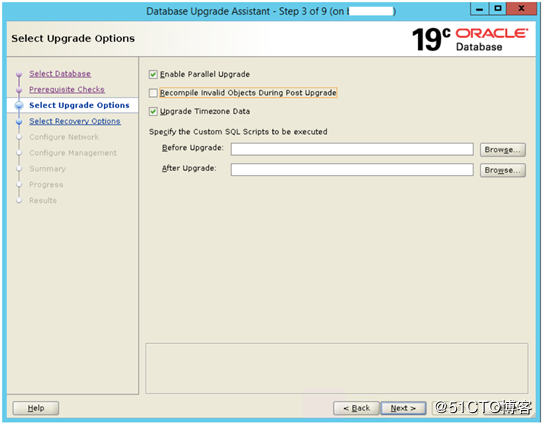This screenshot has height=424, width=542.
Task: Maximize the Database Upgrade Assistant window
Action: pos(498,9)
